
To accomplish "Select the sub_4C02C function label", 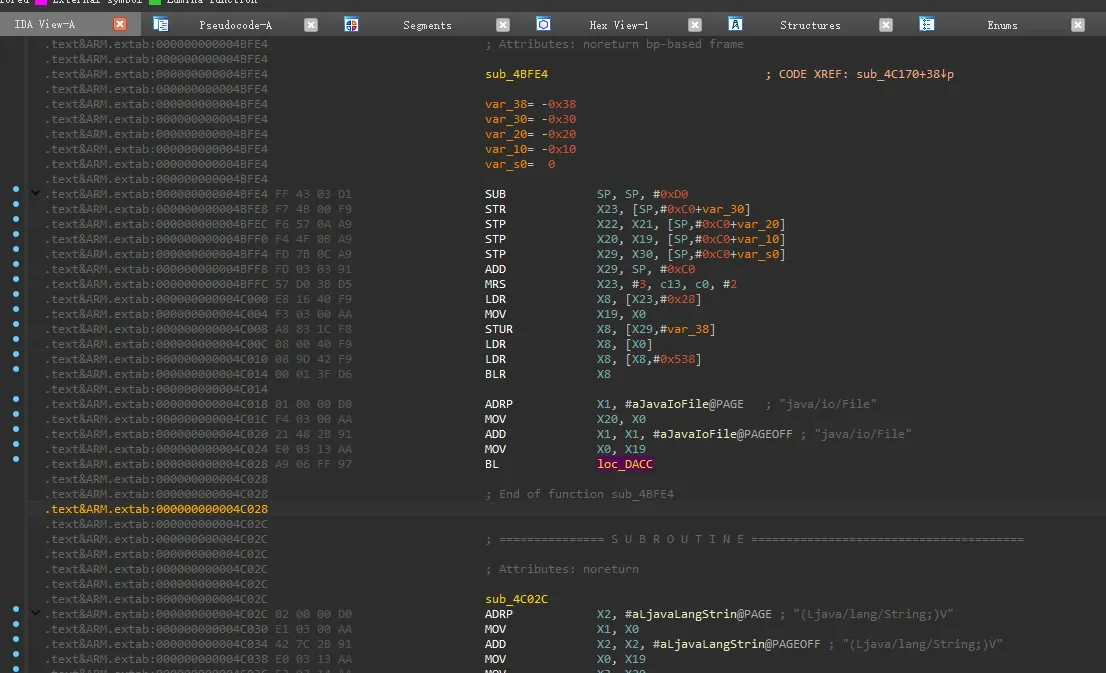I will 516,599.
